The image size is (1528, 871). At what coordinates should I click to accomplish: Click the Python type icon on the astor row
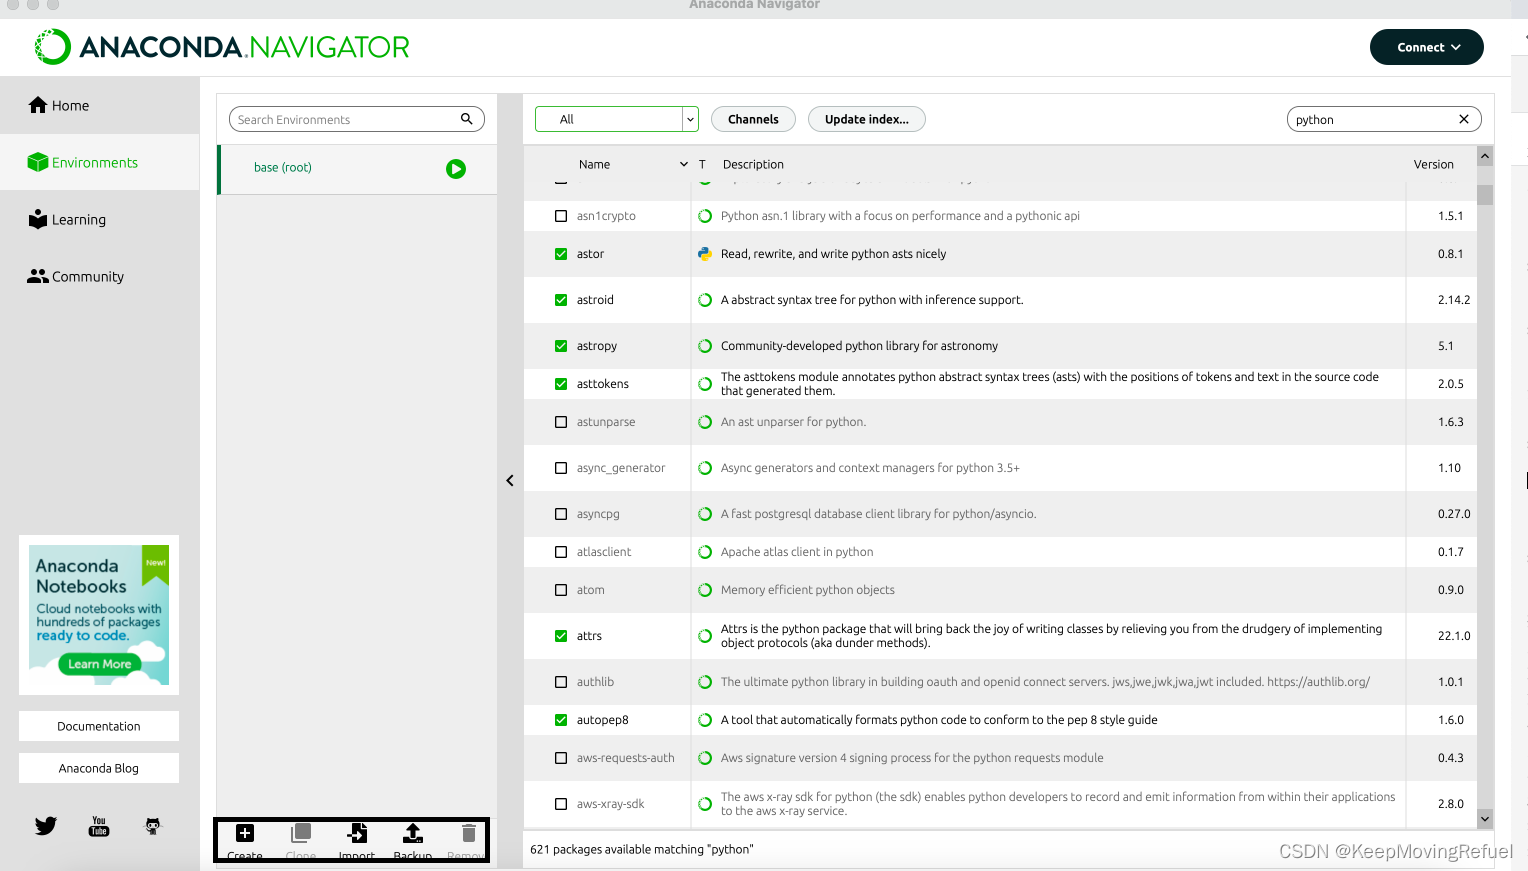click(x=705, y=254)
